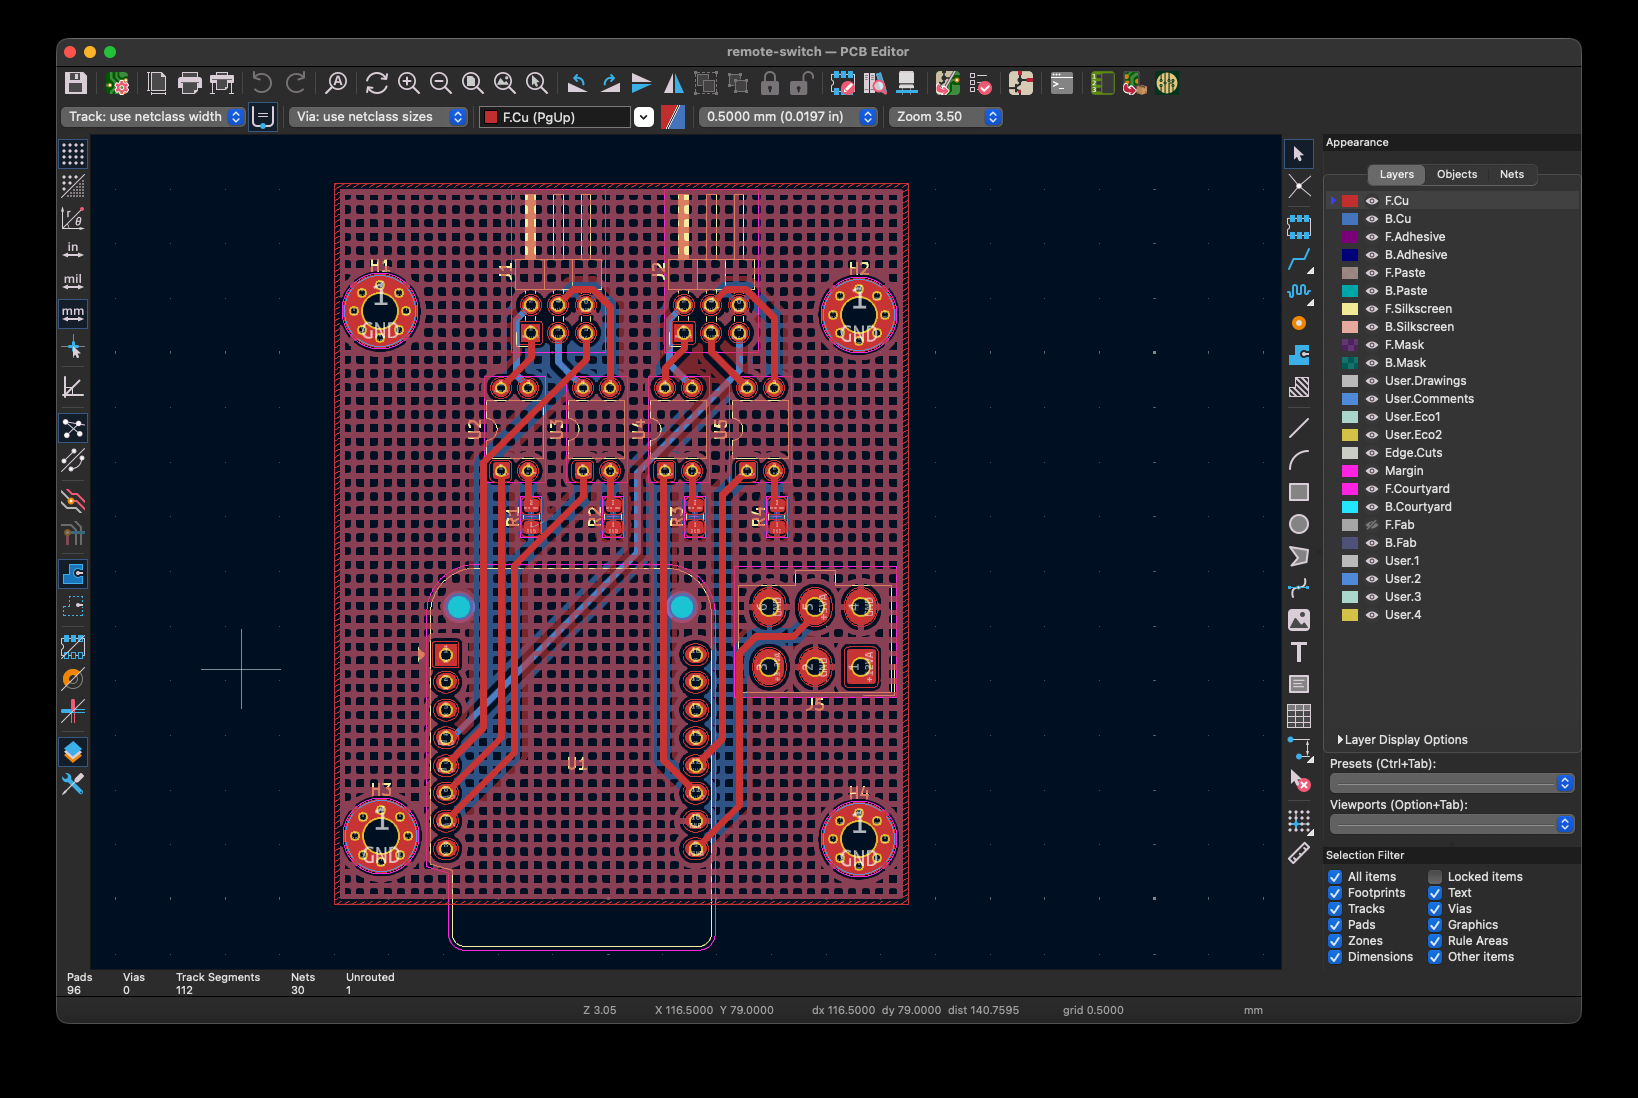Image resolution: width=1638 pixels, height=1098 pixels.
Task: Open the Board Setup icon
Action: tap(118, 83)
